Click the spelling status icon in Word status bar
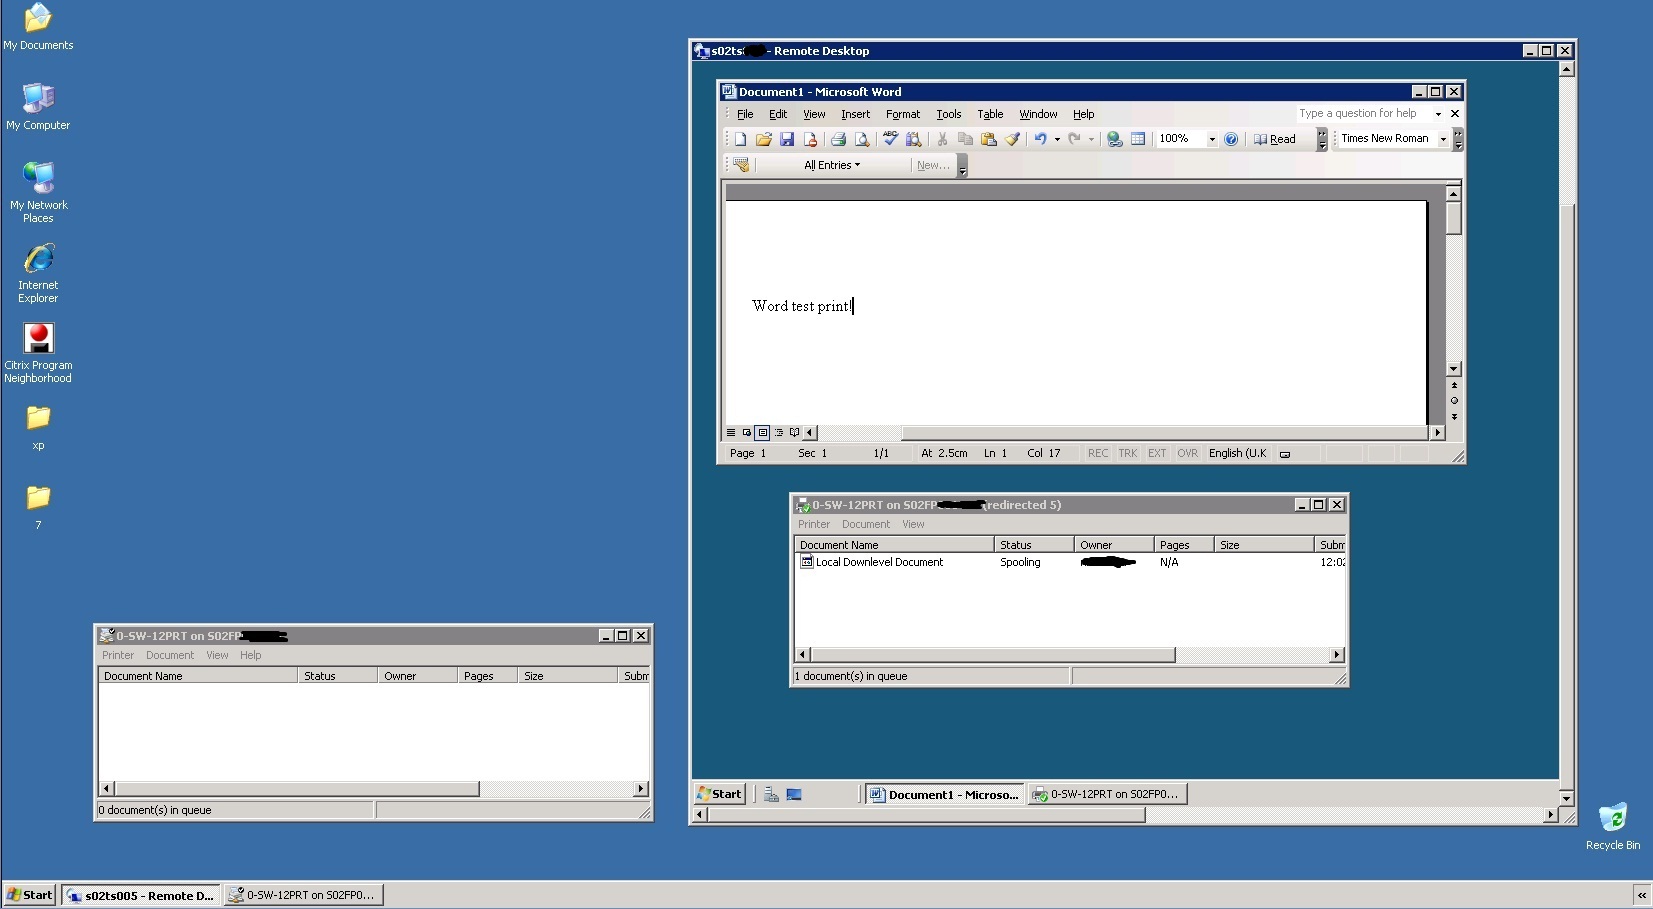Image resolution: width=1653 pixels, height=909 pixels. click(1285, 454)
